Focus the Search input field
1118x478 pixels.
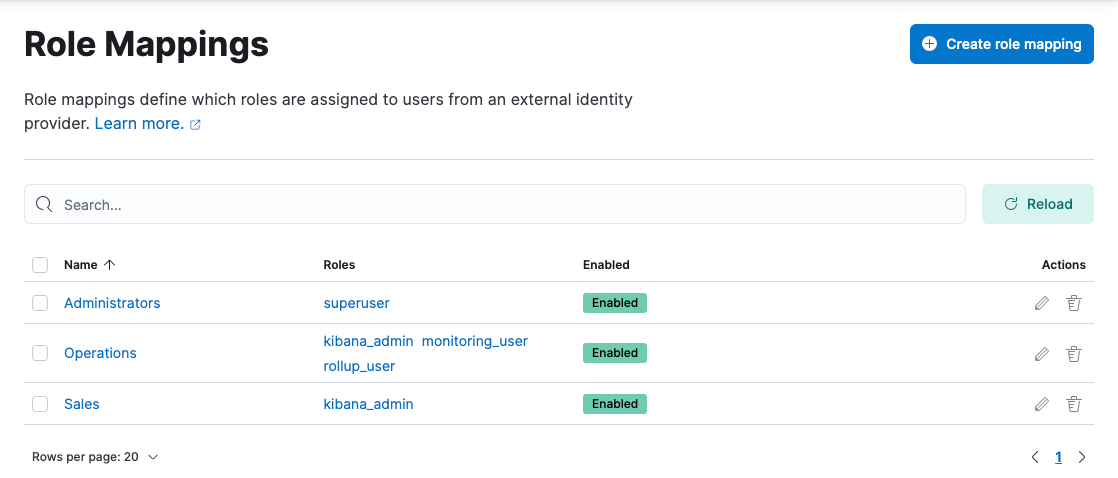pyautogui.click(x=500, y=204)
